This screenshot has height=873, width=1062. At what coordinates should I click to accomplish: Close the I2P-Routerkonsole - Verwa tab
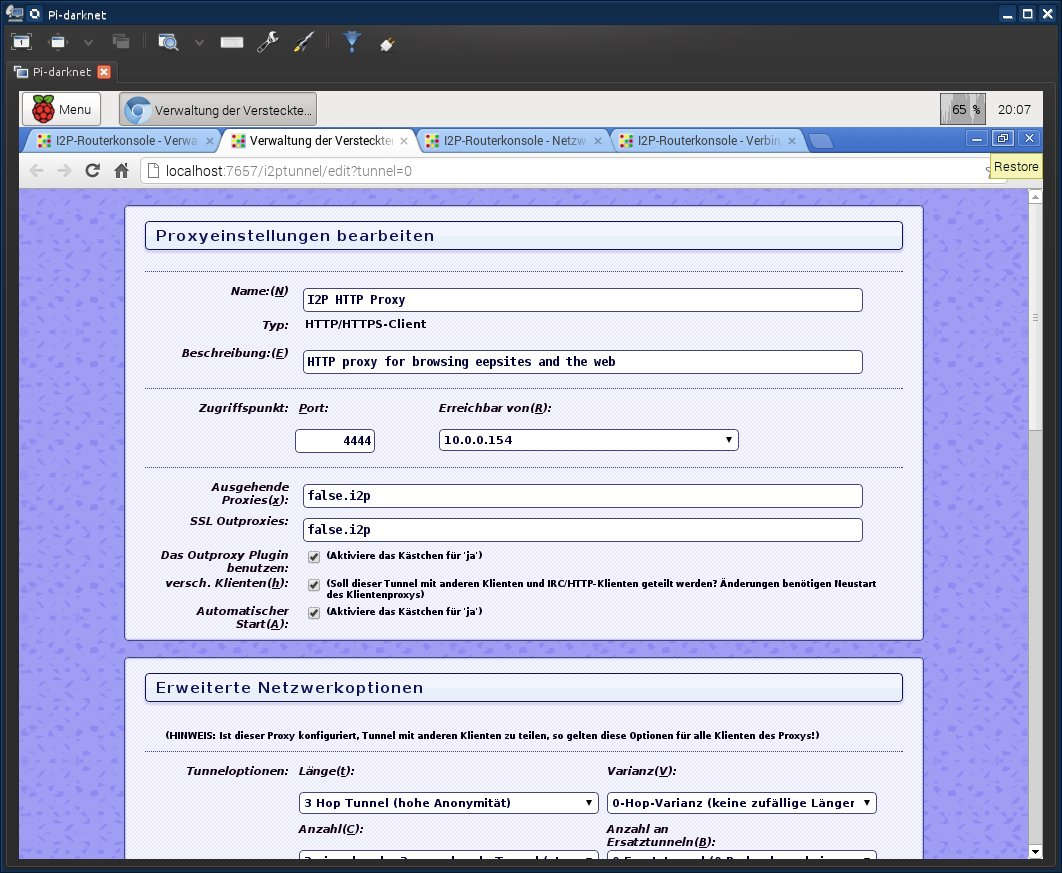coord(210,141)
